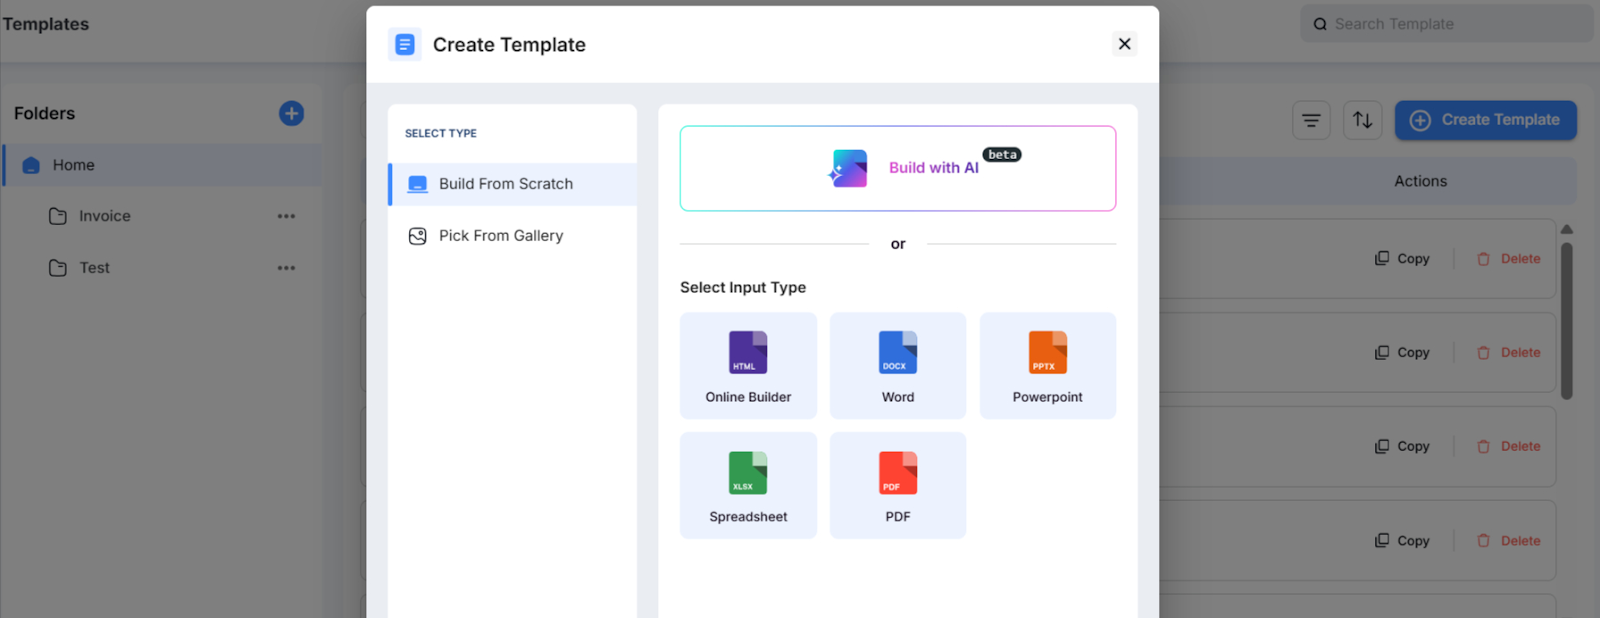Open Test folder options menu
The height and width of the screenshot is (618, 1600).
pos(286,268)
